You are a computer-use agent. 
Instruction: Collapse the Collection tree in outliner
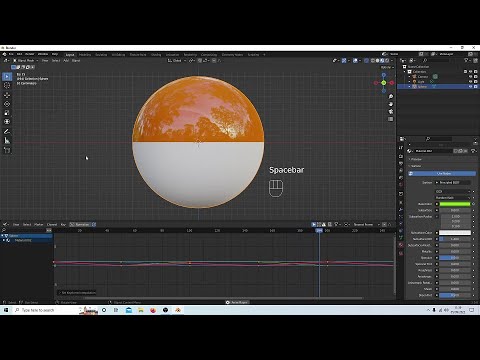point(405,71)
